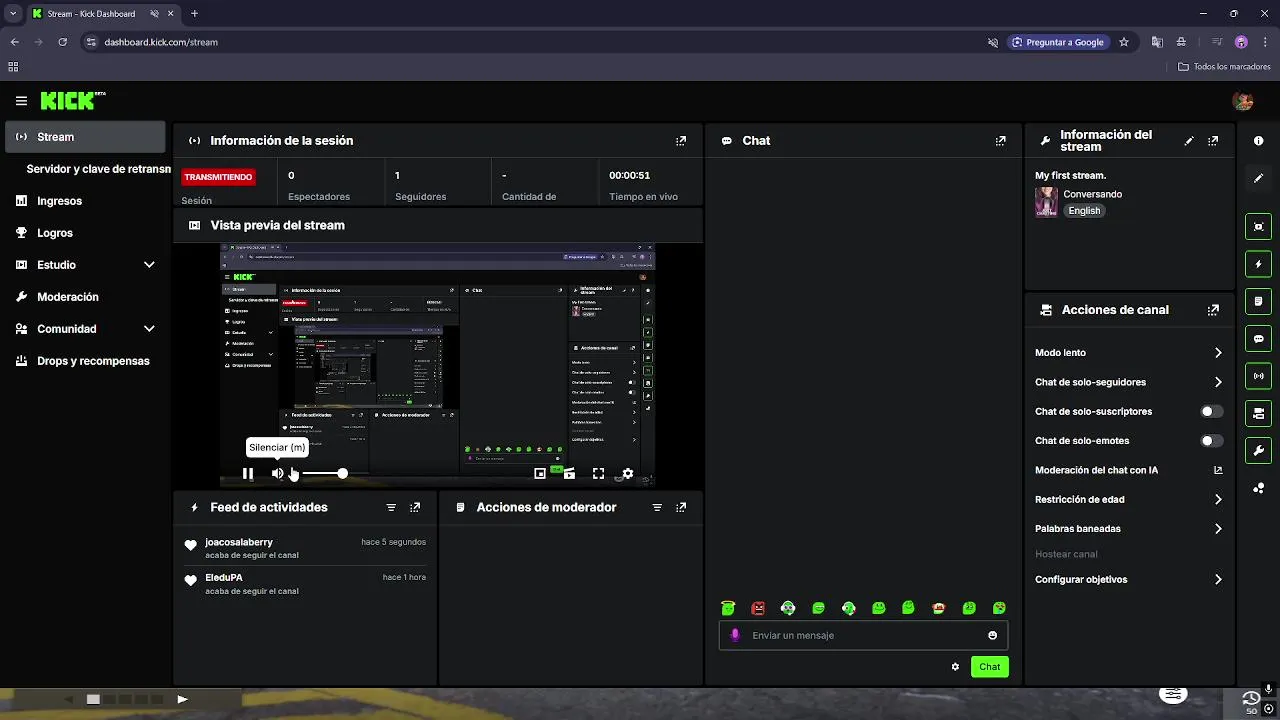Open Drops y recompensas page
Screen dimensions: 1280x720
(86, 361)
